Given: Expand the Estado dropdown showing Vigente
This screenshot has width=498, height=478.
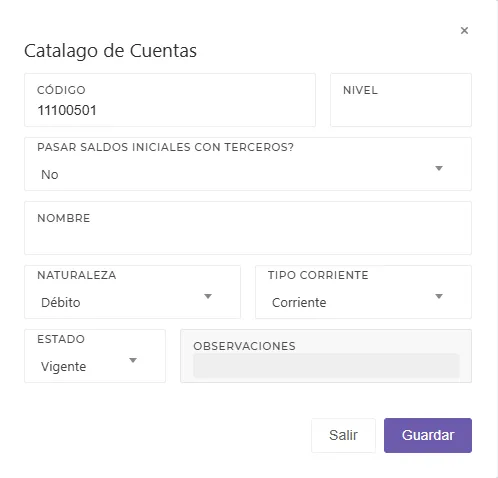Looking at the screenshot, I should (x=95, y=356).
